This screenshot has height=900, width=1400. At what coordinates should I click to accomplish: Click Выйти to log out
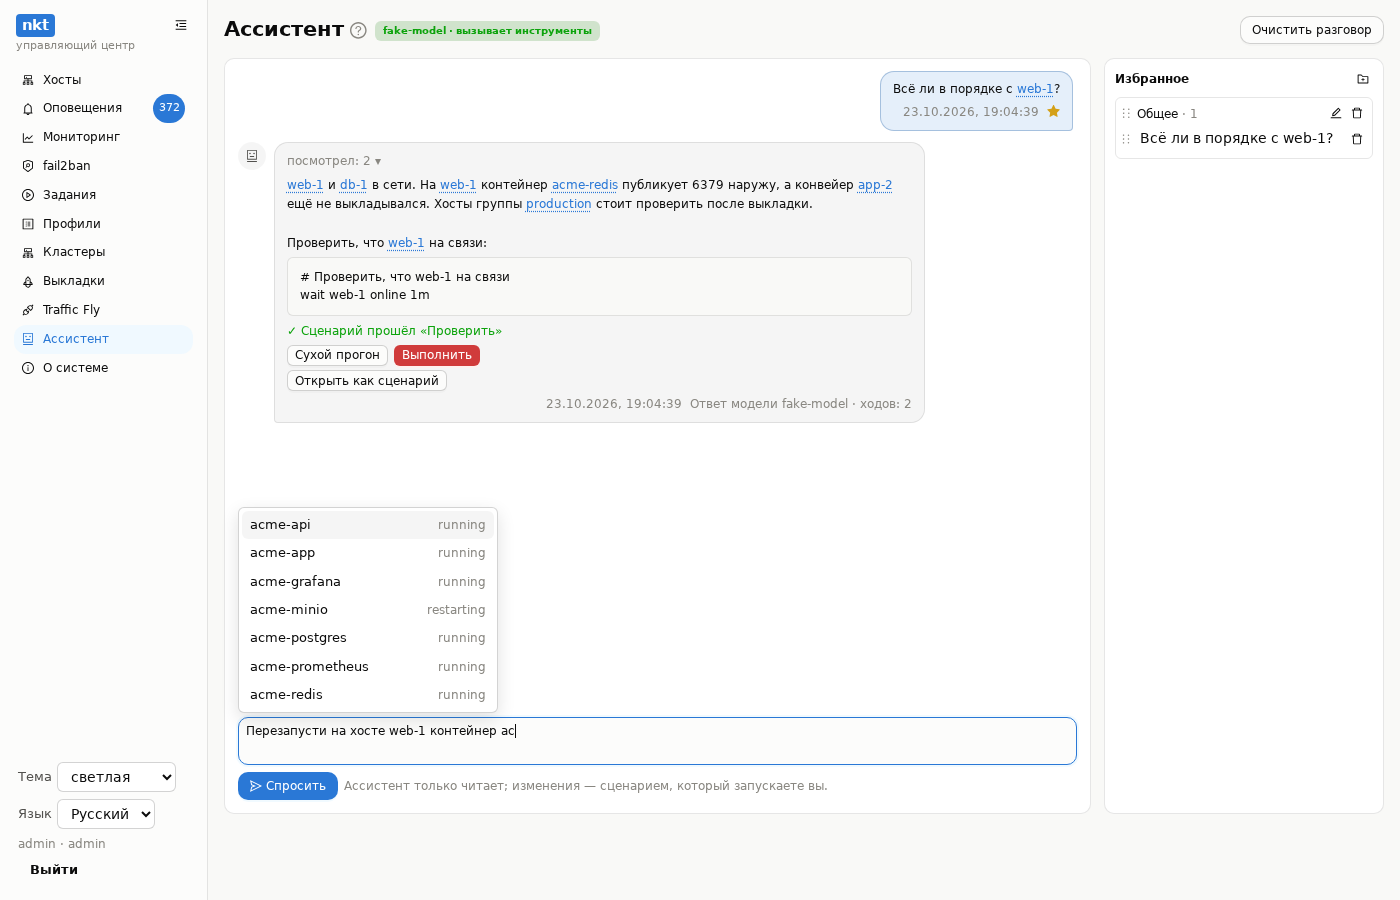[x=54, y=870]
